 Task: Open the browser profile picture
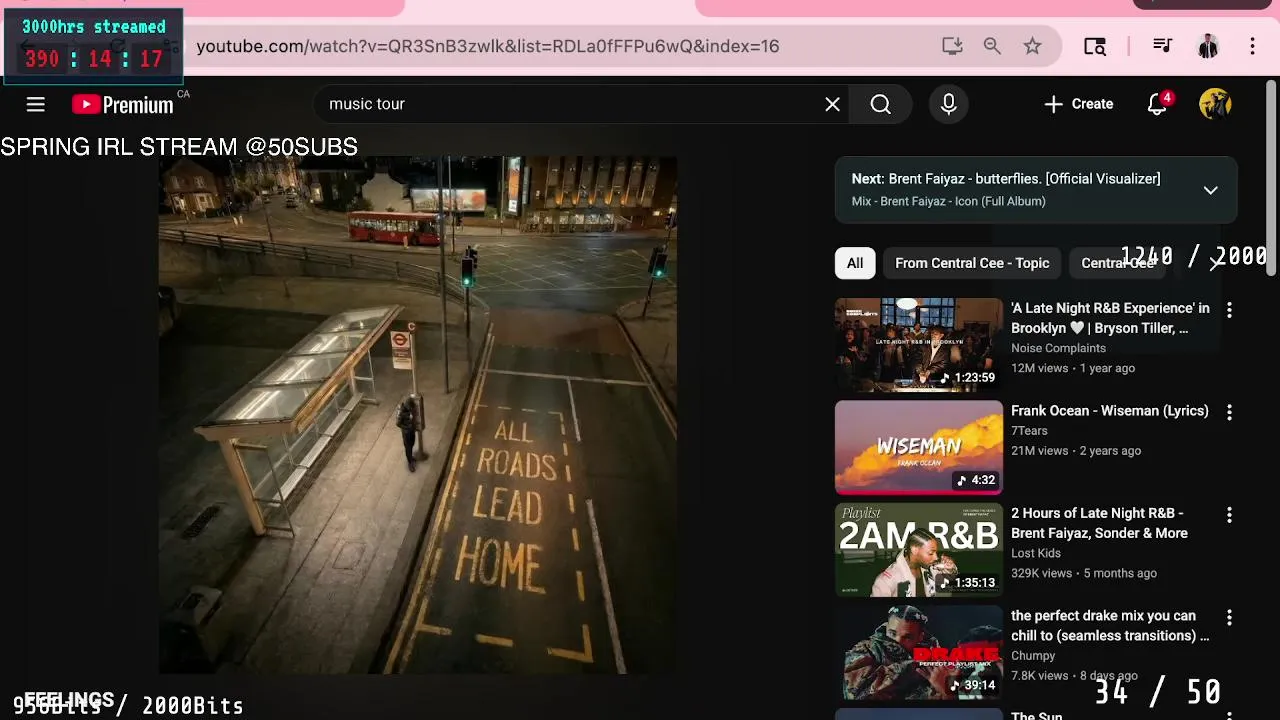click(1208, 46)
